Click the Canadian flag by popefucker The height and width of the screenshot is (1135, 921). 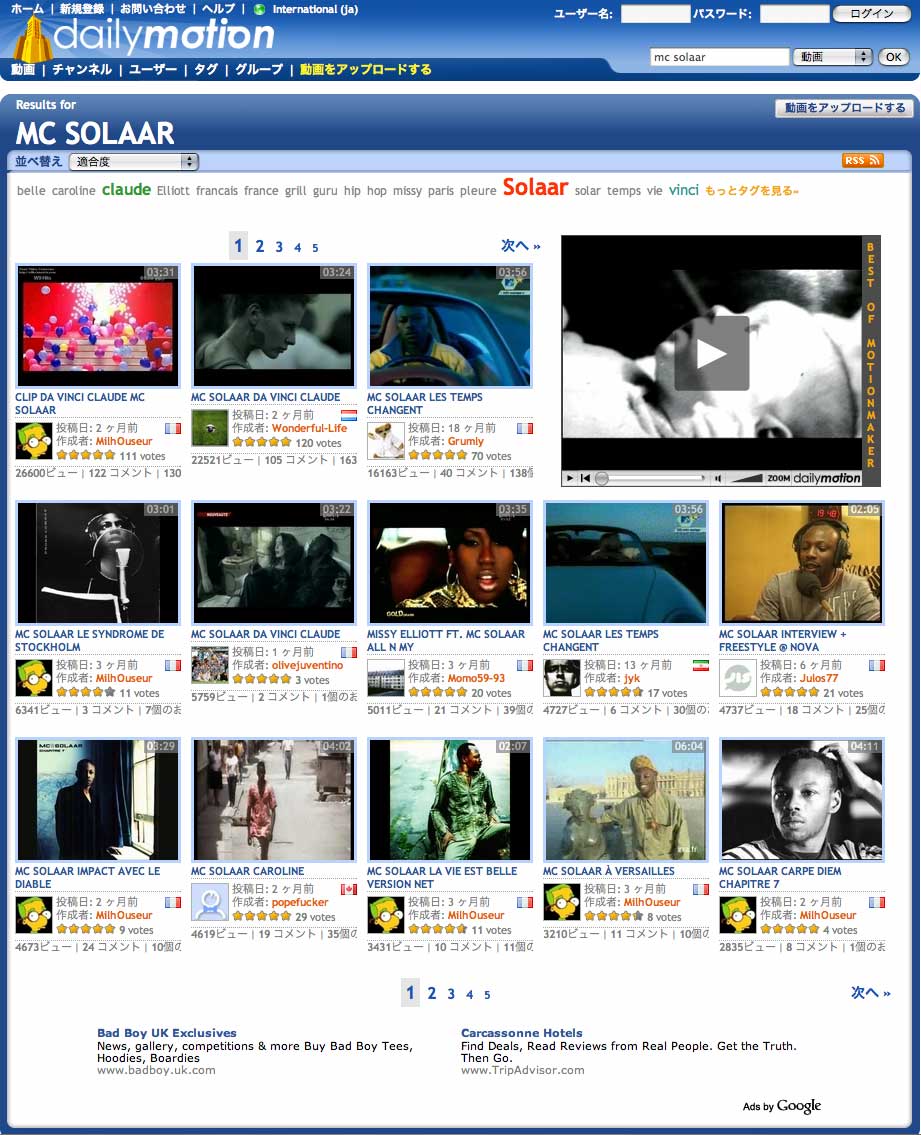coord(349,889)
